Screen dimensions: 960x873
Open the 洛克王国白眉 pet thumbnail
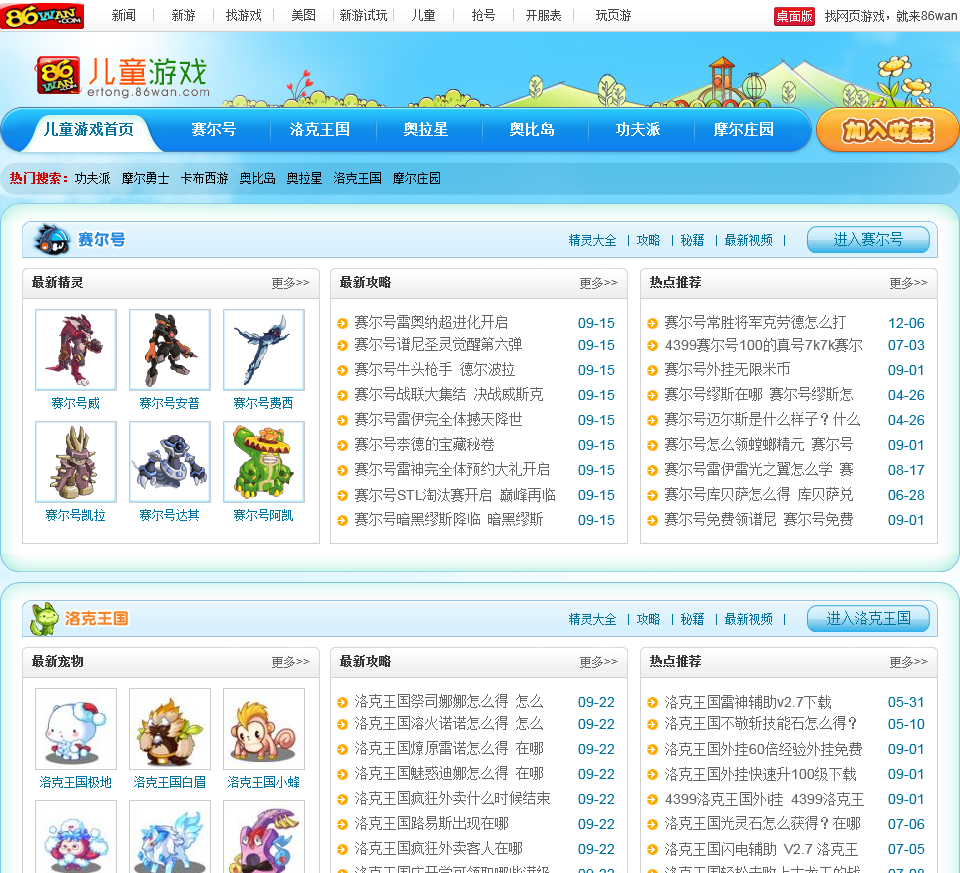(170, 729)
